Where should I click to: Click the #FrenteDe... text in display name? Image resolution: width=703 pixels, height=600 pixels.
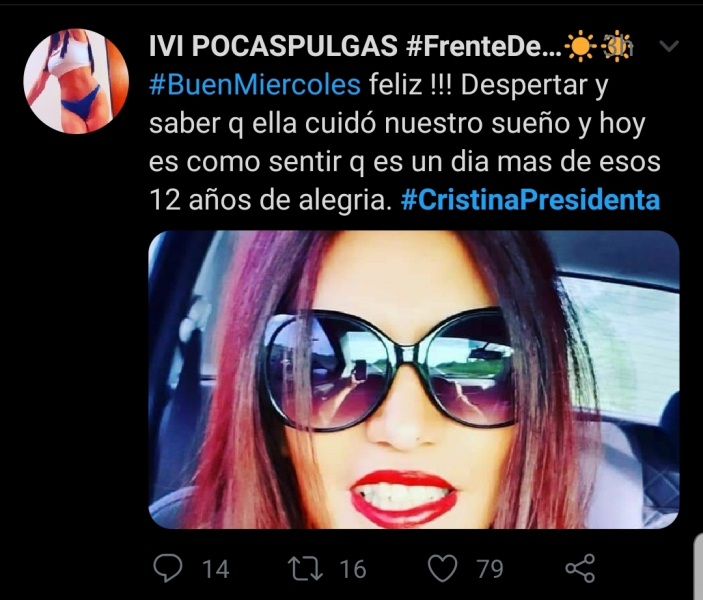tap(484, 46)
